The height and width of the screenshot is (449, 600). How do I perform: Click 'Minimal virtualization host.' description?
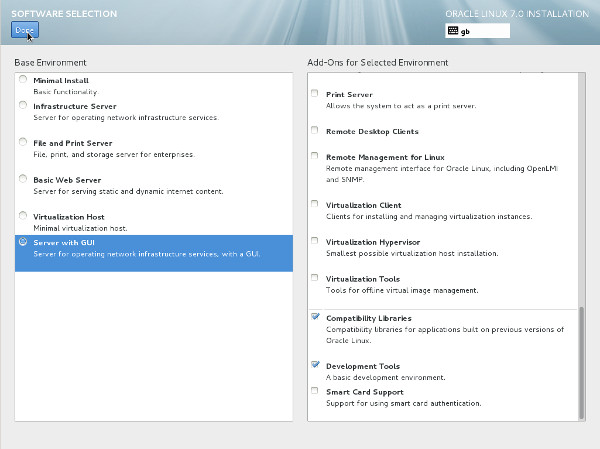tap(80, 228)
